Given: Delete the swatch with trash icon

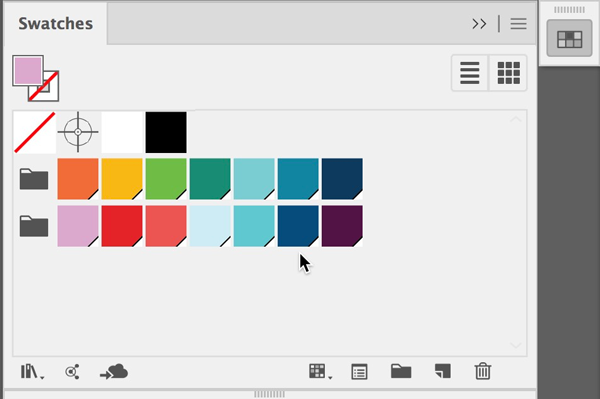Looking at the screenshot, I should [x=483, y=371].
